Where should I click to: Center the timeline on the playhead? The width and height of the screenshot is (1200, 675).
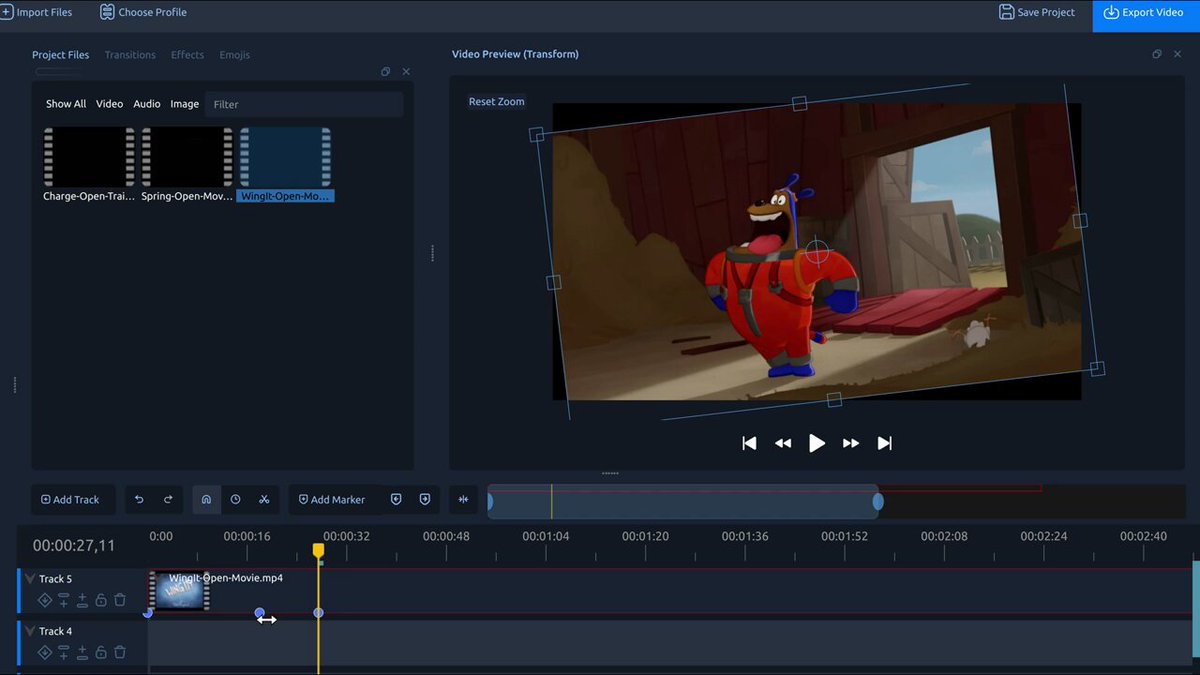coord(462,499)
